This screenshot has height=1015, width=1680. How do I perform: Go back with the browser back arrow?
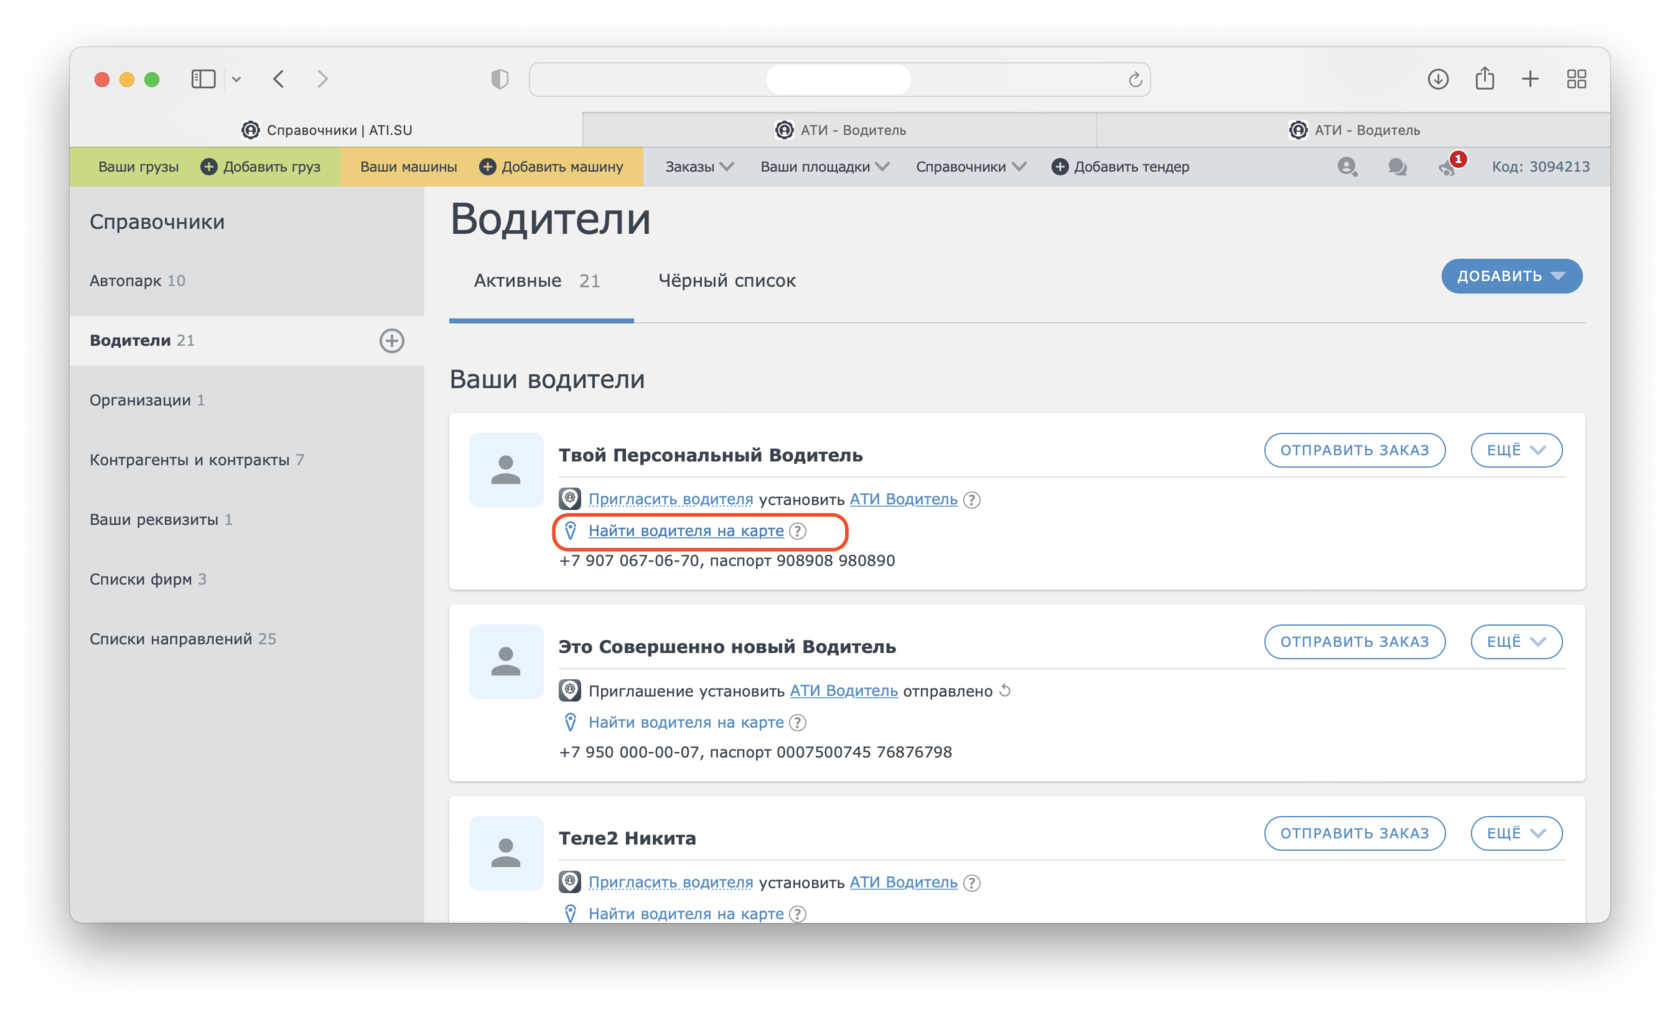click(x=279, y=79)
